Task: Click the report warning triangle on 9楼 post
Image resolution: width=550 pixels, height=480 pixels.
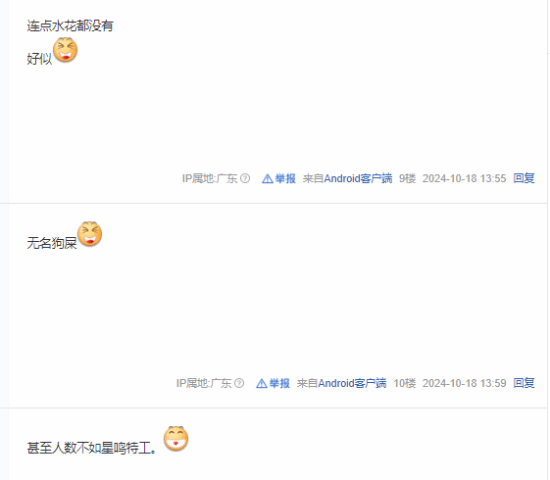Action: [267, 179]
